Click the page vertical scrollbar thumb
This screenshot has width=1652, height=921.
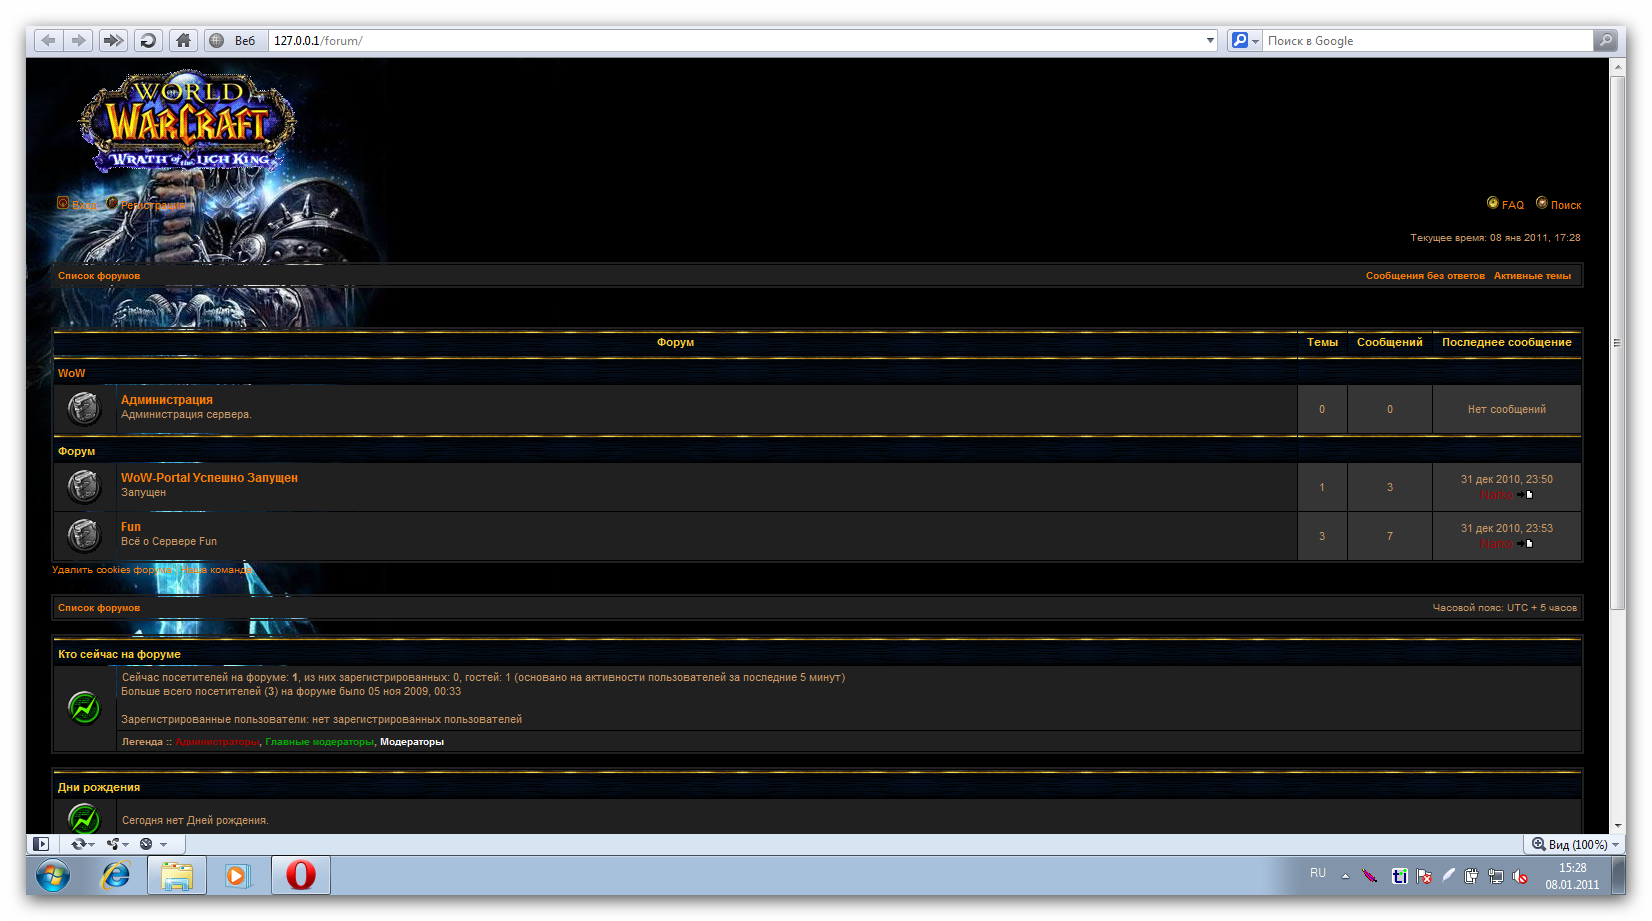pos(1617,343)
